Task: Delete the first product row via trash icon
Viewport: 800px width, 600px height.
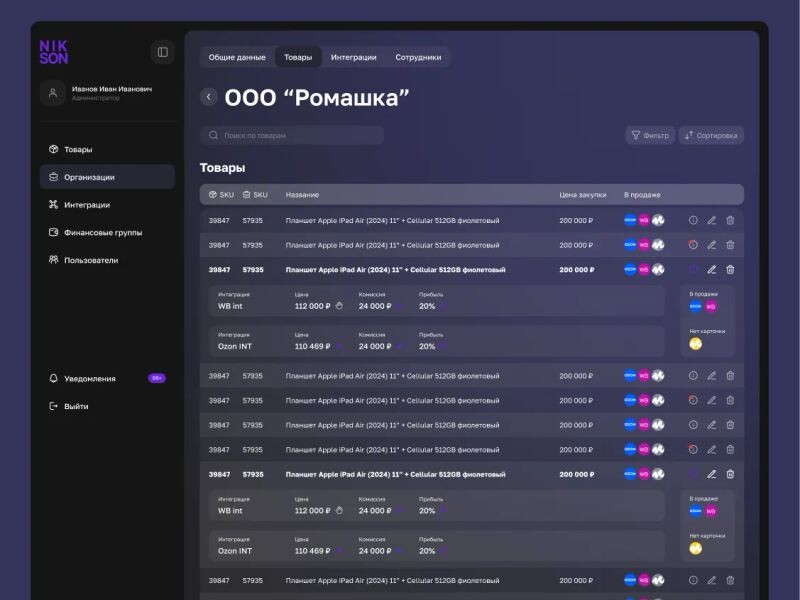Action: [730, 220]
